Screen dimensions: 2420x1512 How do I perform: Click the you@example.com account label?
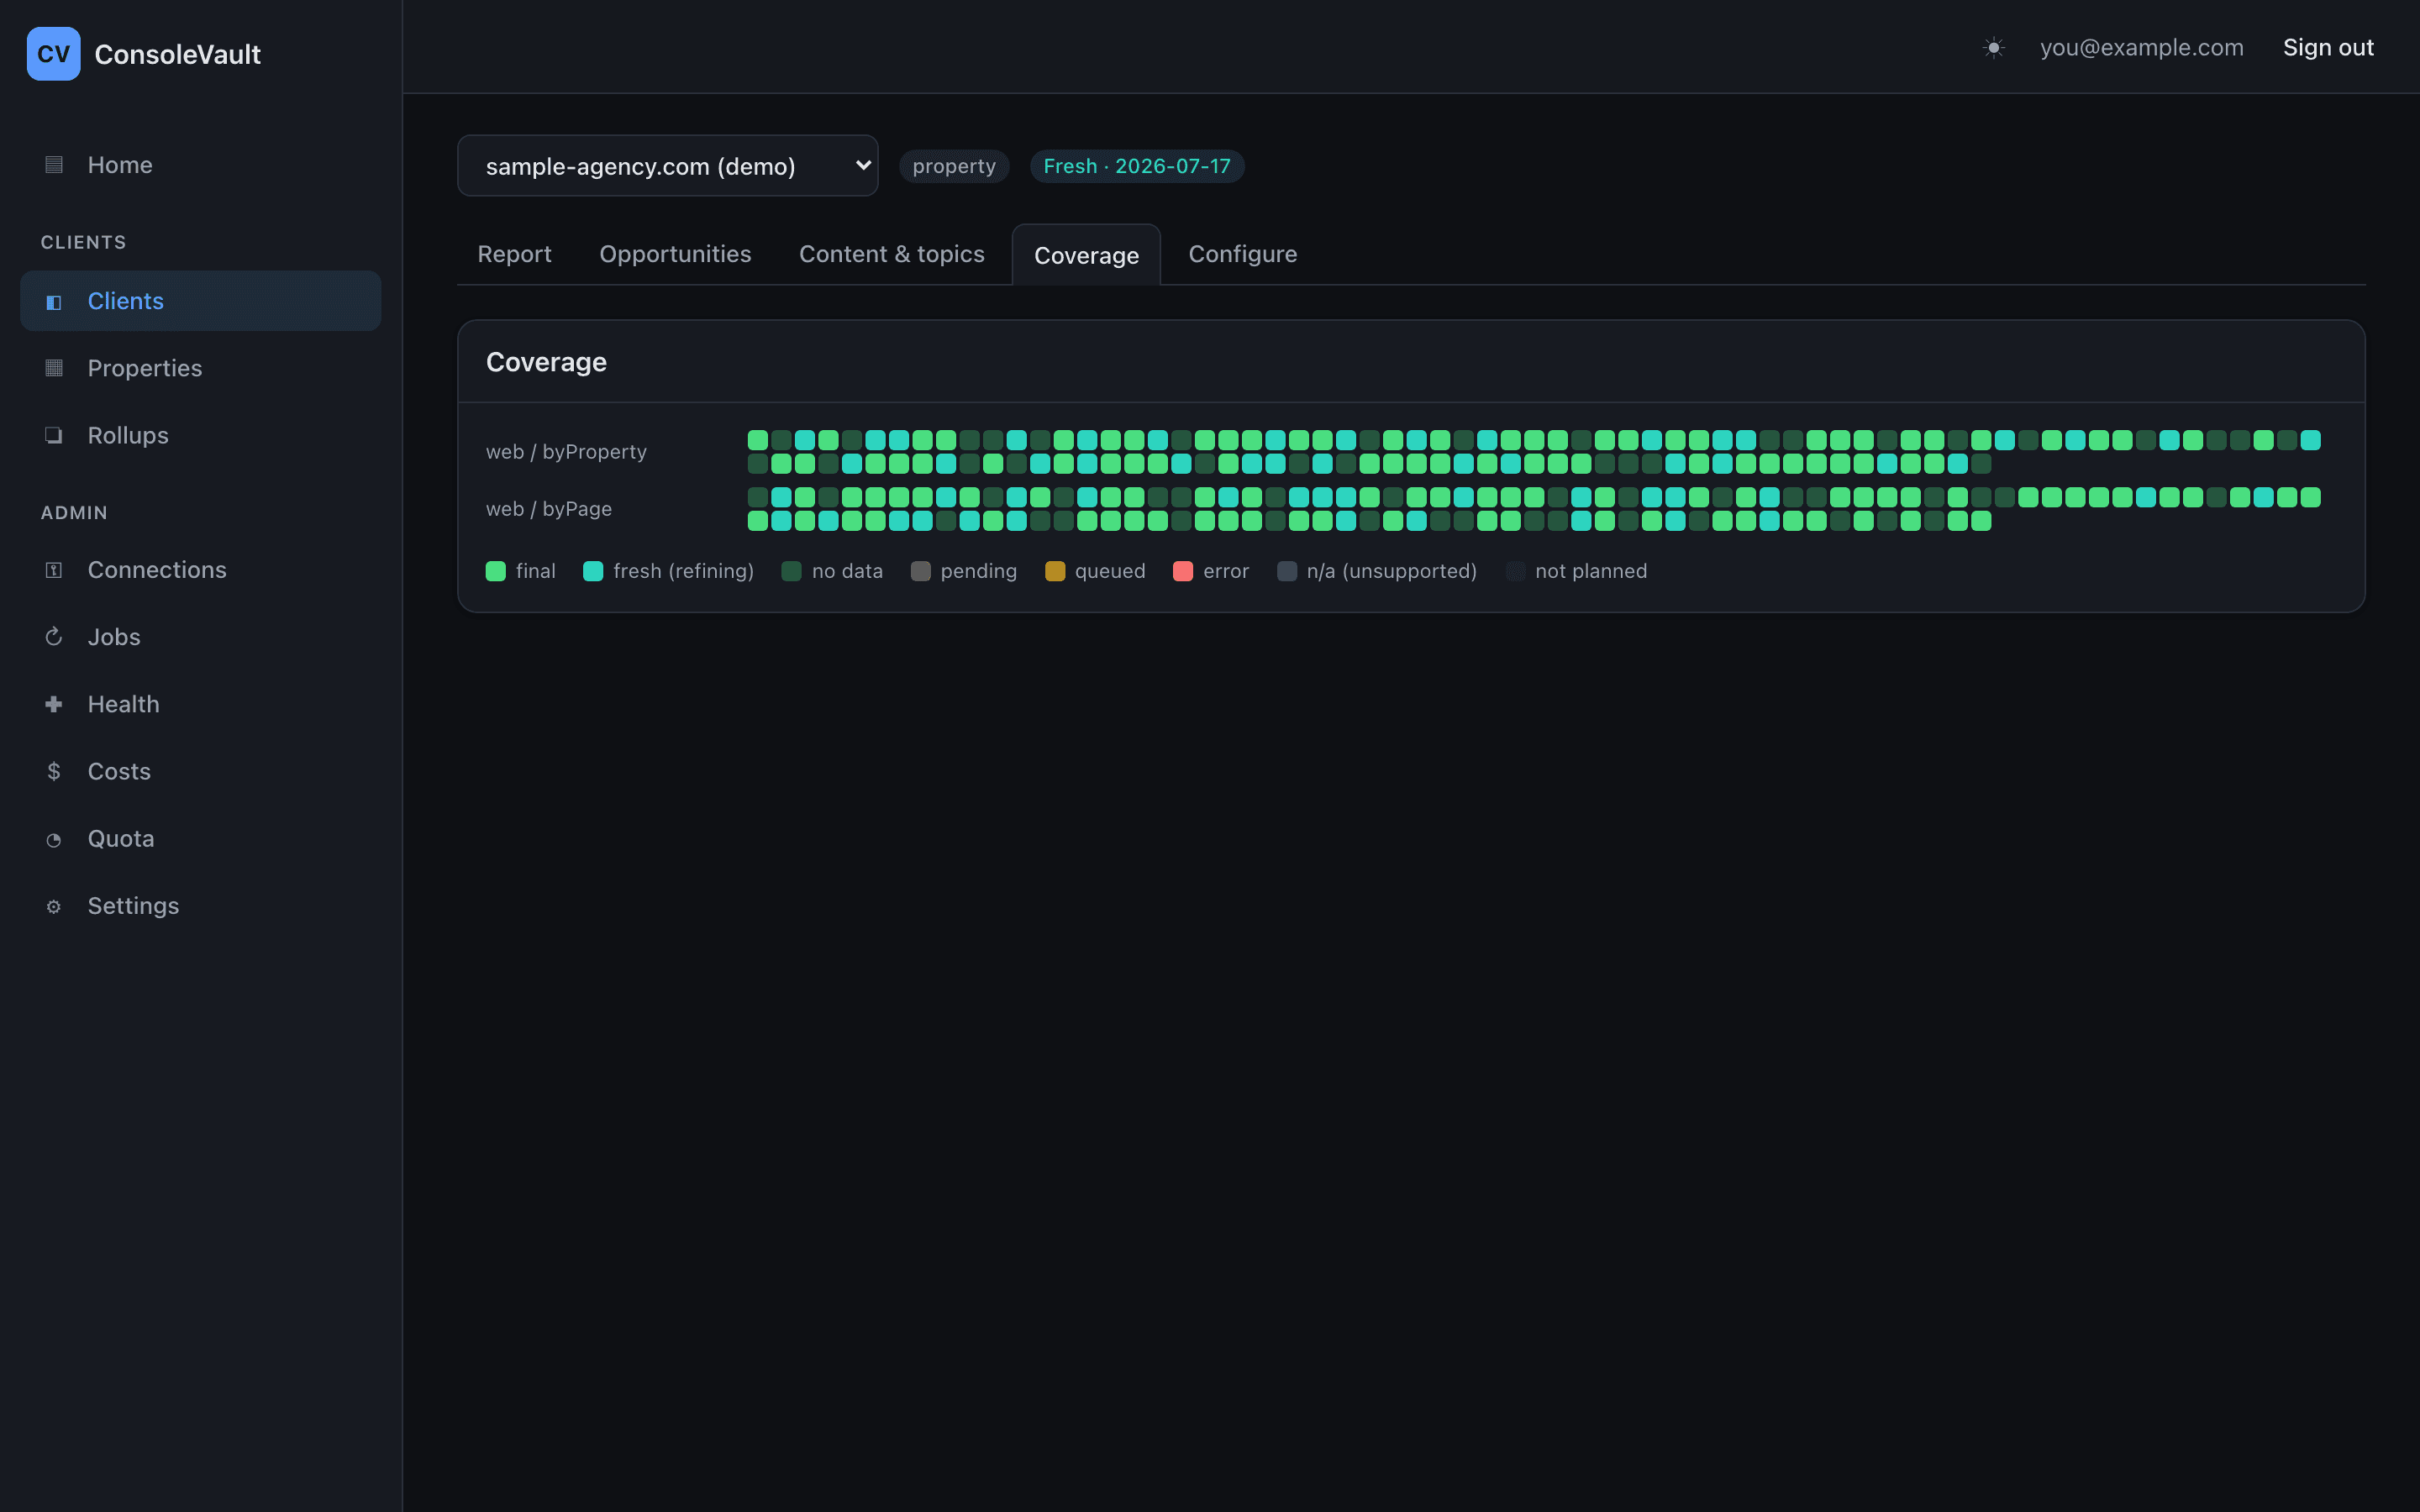2141,47
